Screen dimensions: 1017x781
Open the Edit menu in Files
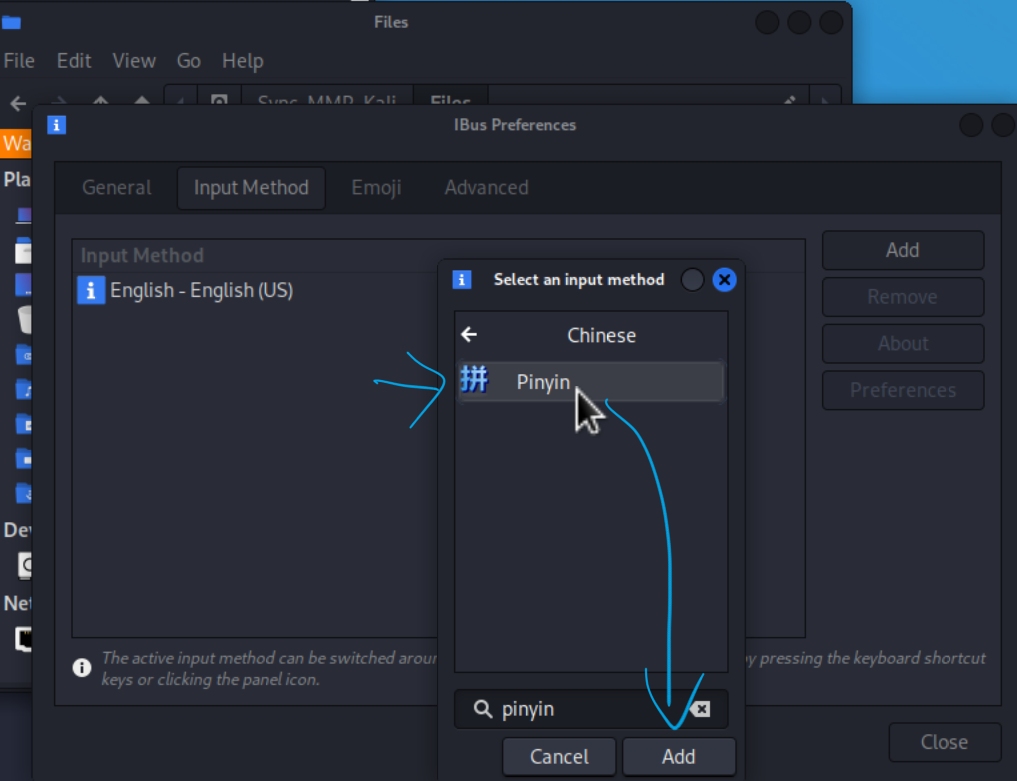click(x=74, y=60)
